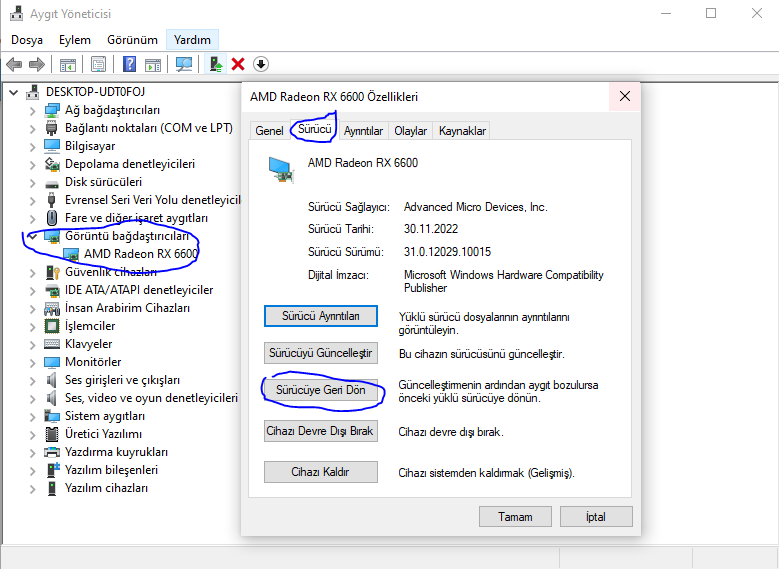This screenshot has height=569, width=779.
Task: Click the Monitörler display icon
Action: click(52, 362)
